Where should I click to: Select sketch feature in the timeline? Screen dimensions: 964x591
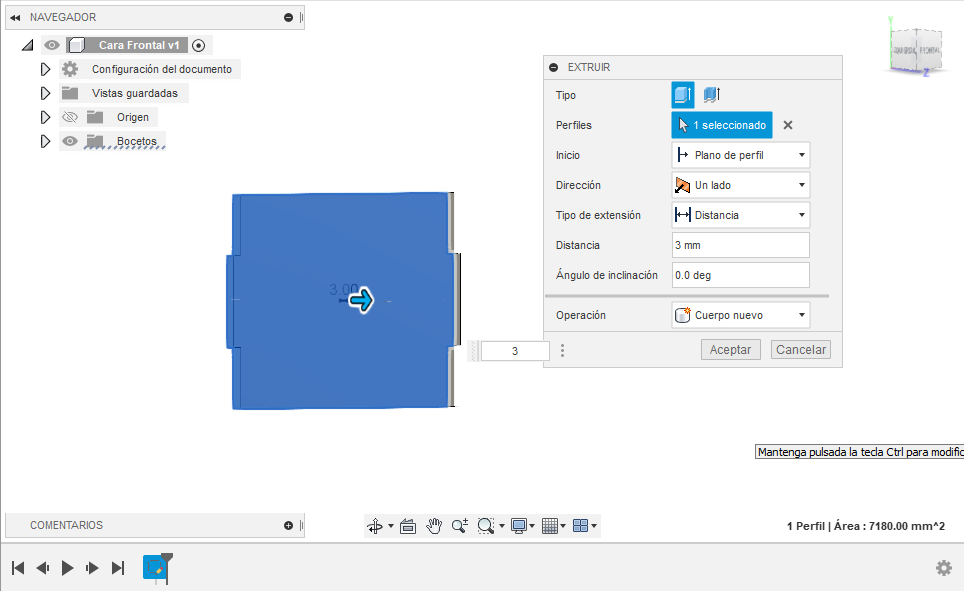tap(155, 567)
